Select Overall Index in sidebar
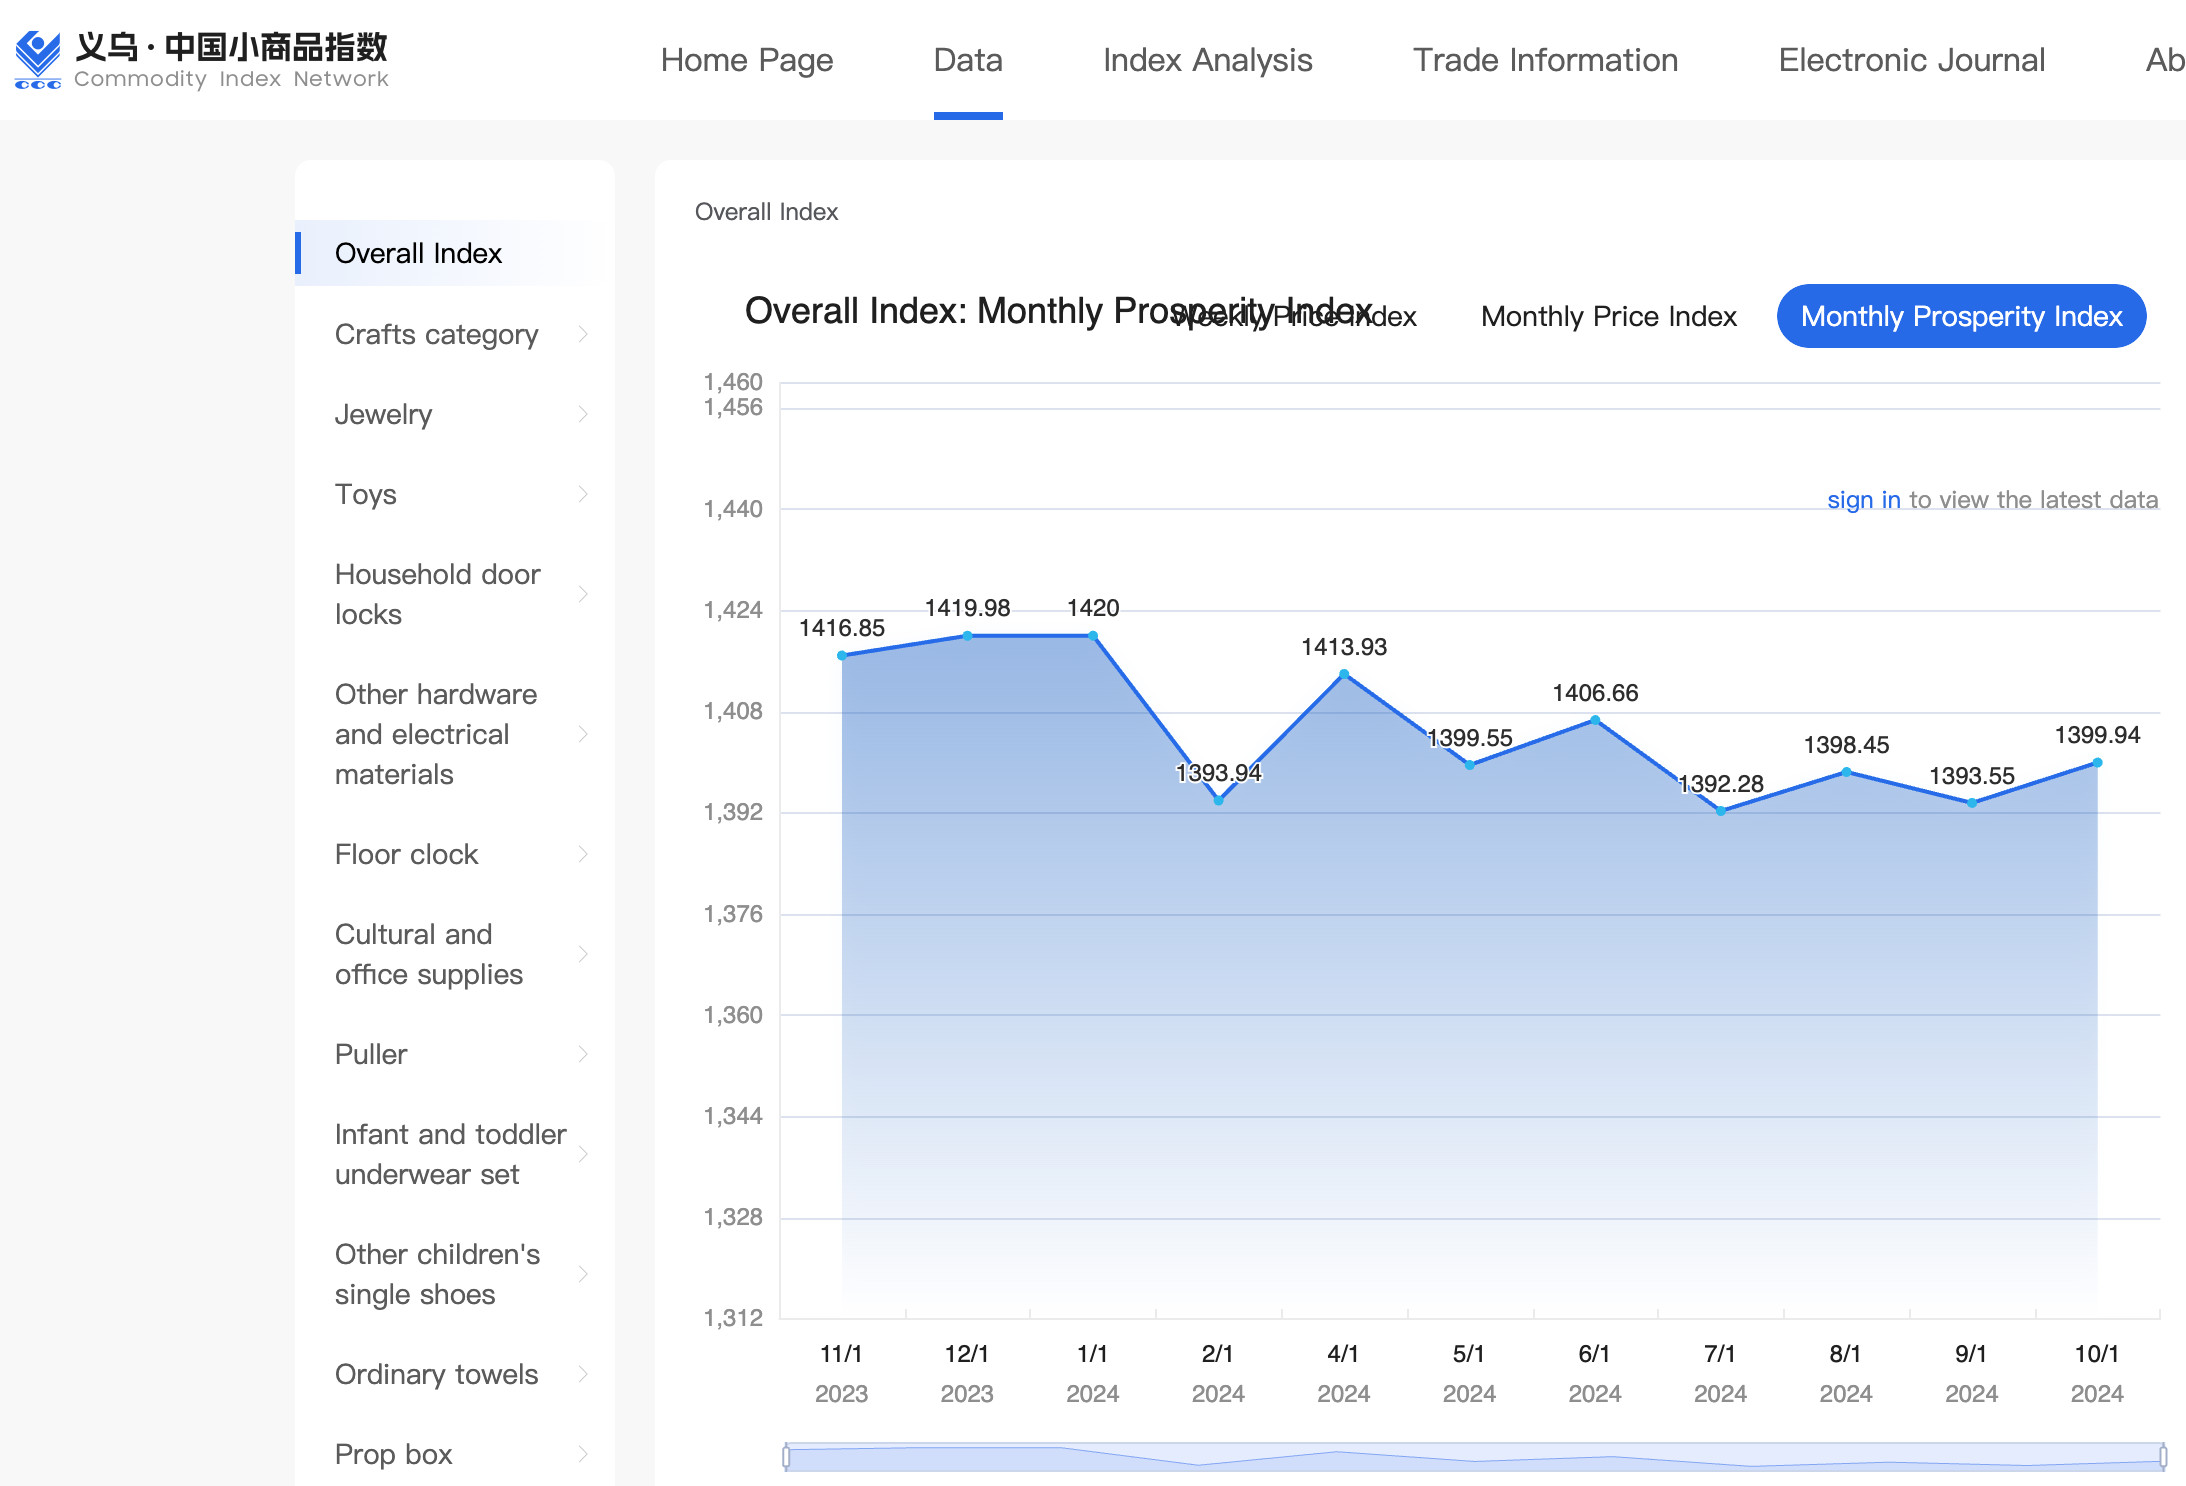The width and height of the screenshot is (2186, 1486). point(455,253)
